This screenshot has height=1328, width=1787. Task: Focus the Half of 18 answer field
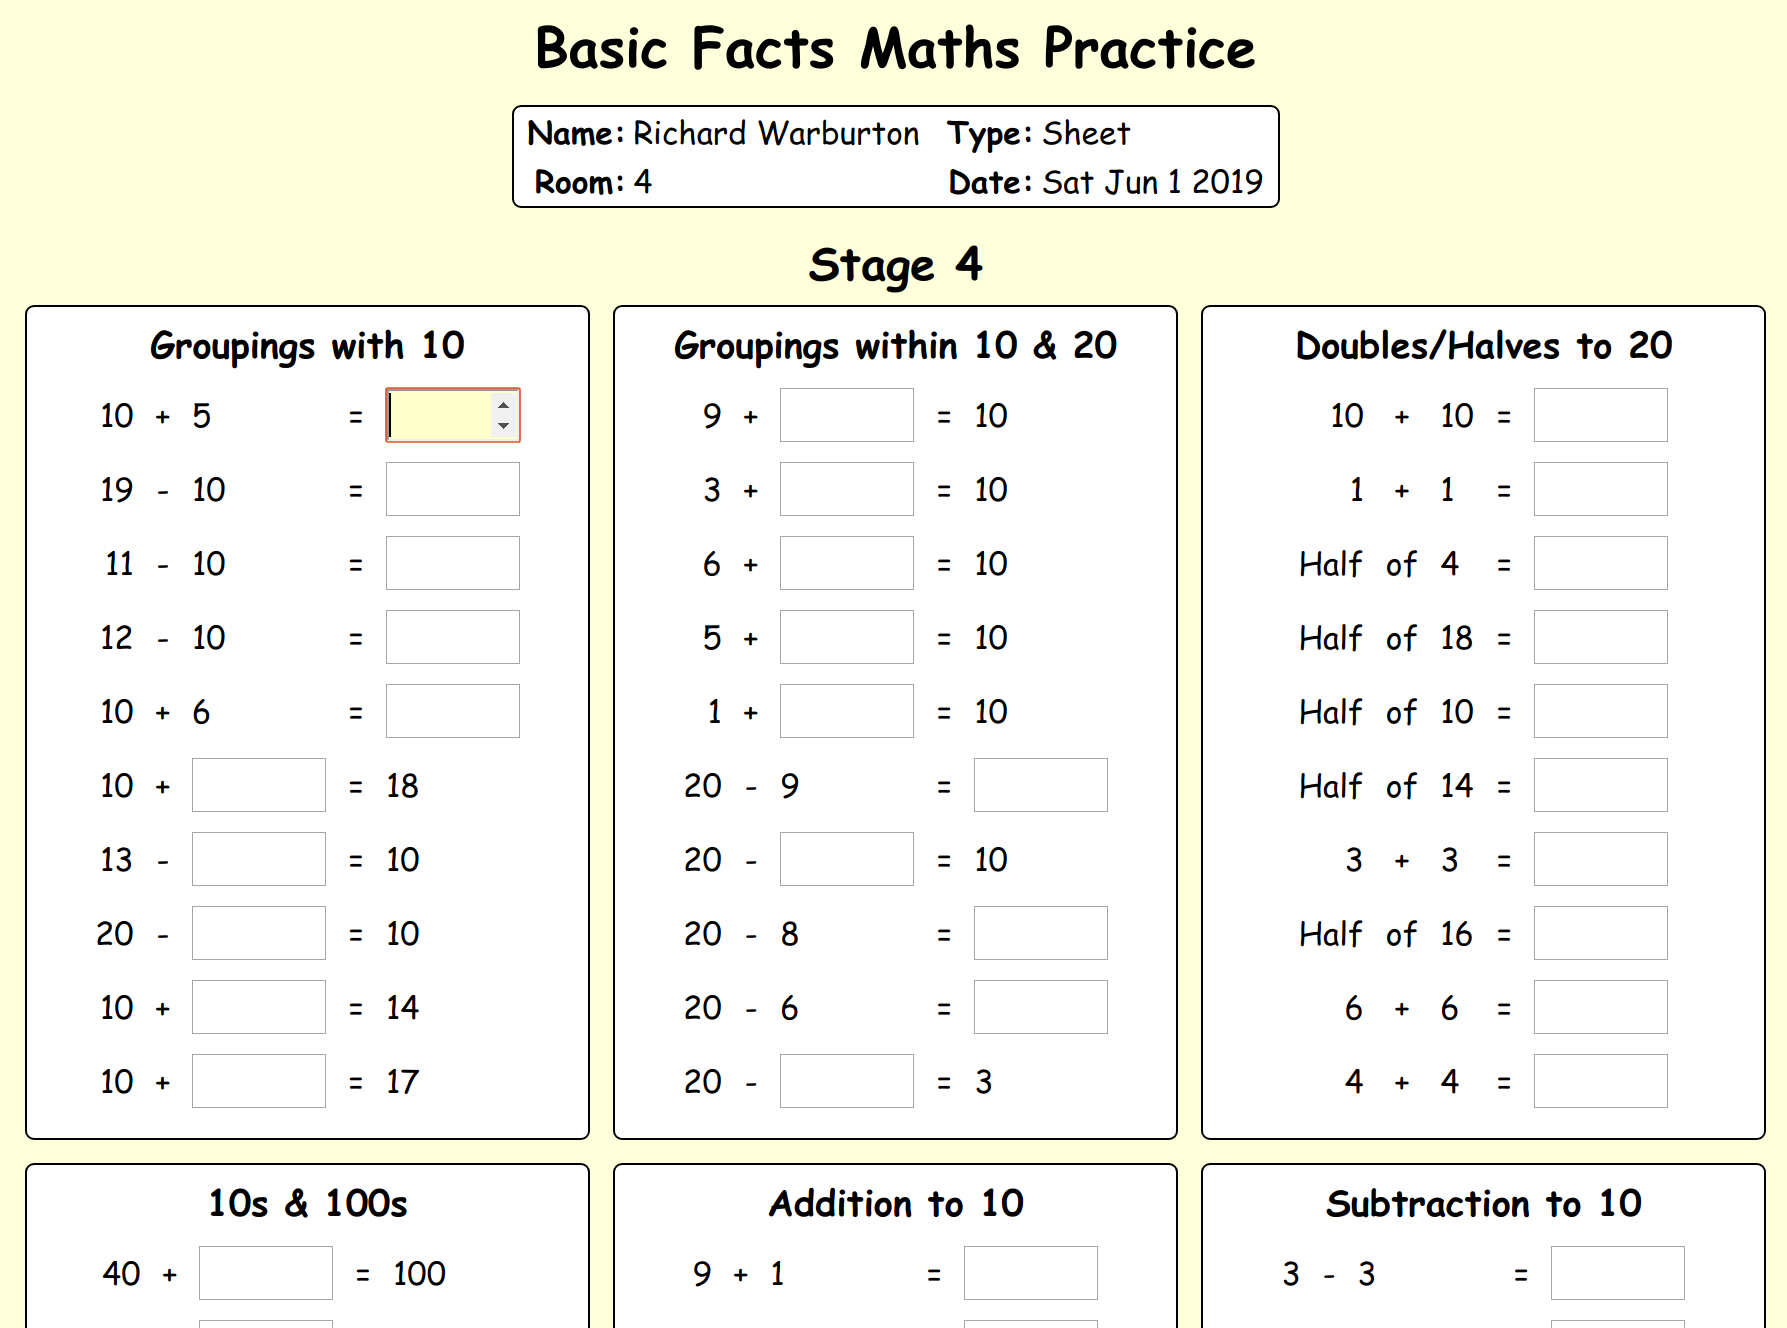point(1600,637)
